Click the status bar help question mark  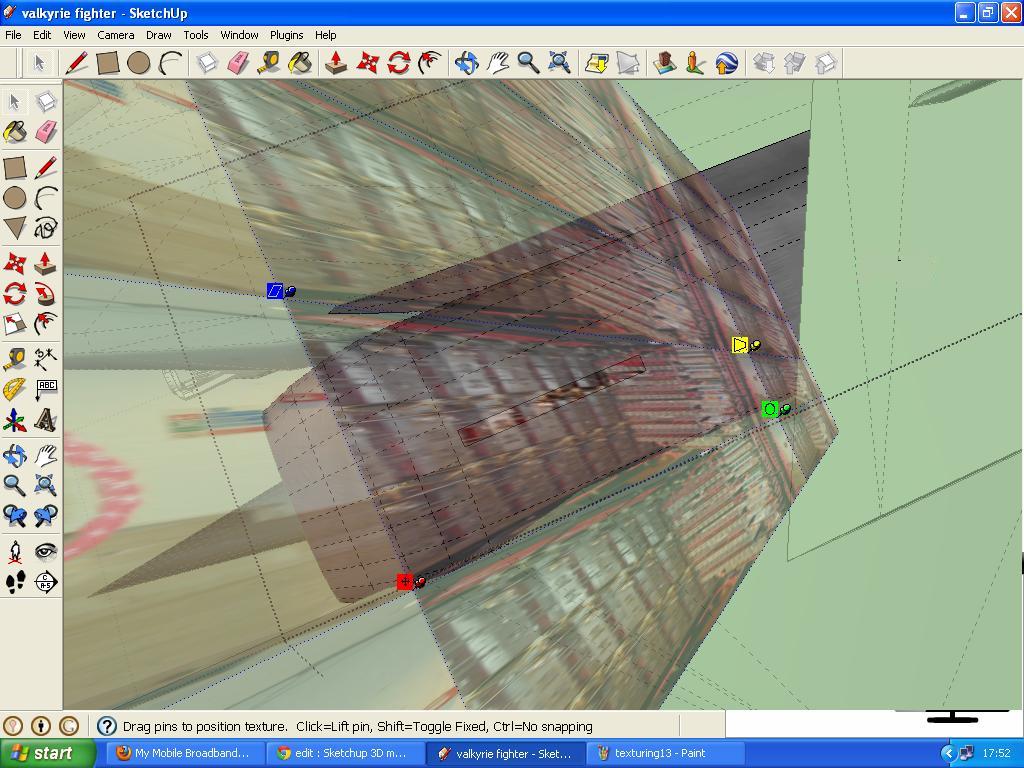point(105,726)
